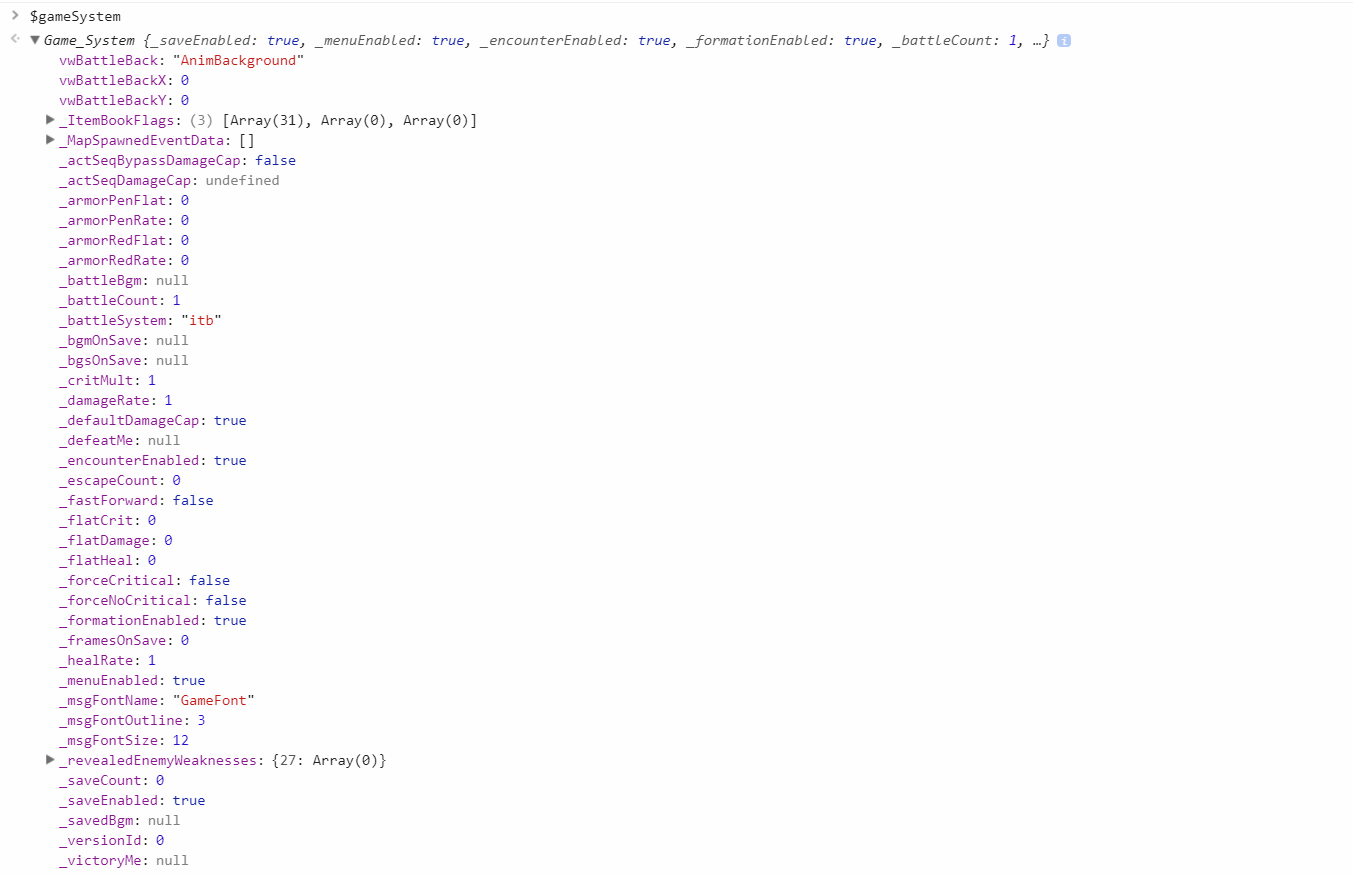Click the _actSeqDamageCap undefined row
The height and width of the screenshot is (875, 1353).
point(170,180)
